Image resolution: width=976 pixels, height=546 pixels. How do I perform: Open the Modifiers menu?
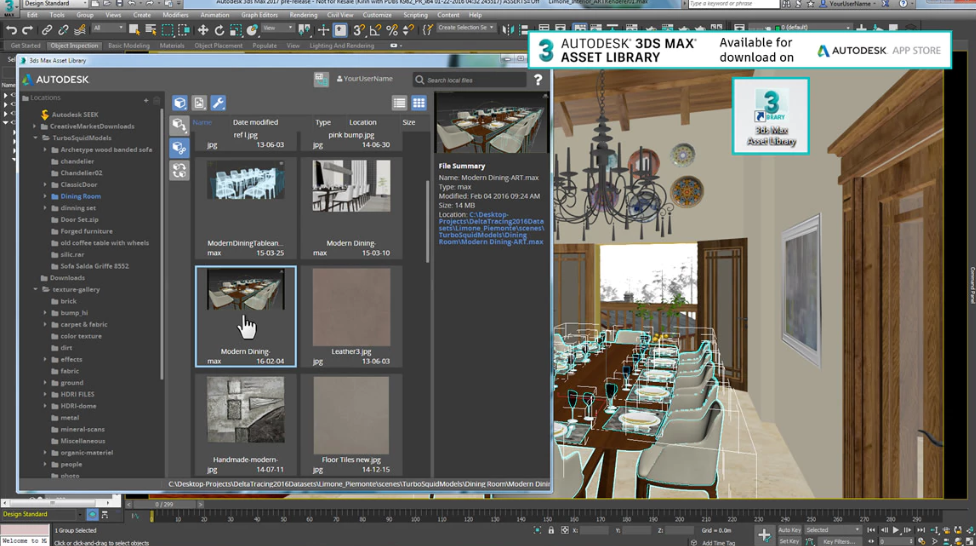176,15
